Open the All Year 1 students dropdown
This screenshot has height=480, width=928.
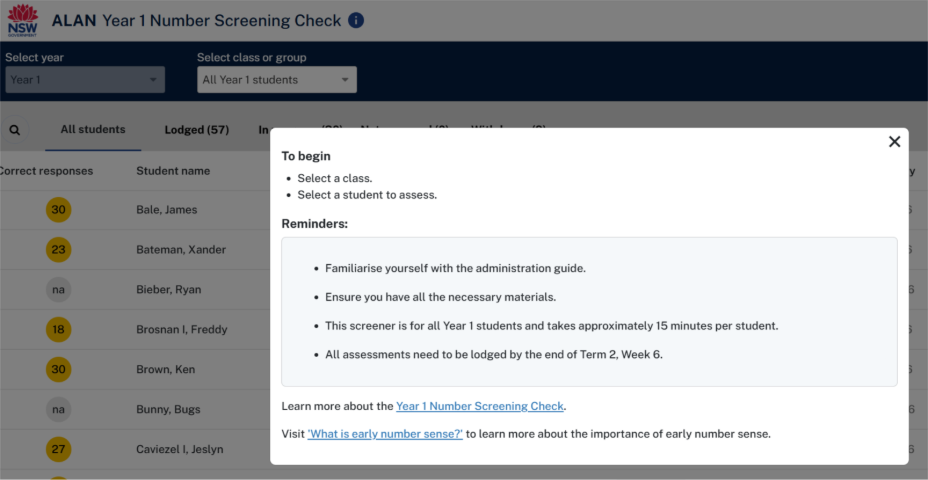click(x=277, y=80)
